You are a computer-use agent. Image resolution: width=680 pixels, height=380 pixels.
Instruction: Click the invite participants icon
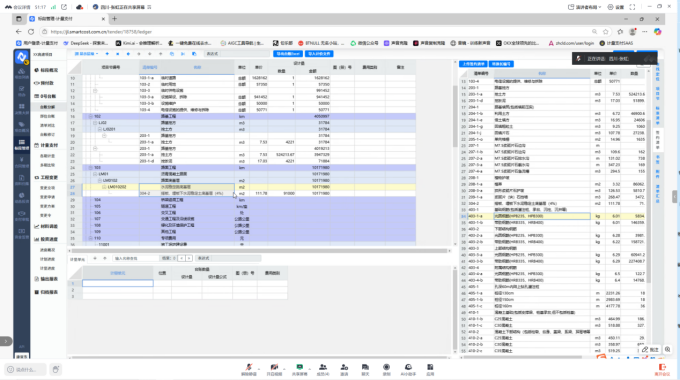point(344,369)
